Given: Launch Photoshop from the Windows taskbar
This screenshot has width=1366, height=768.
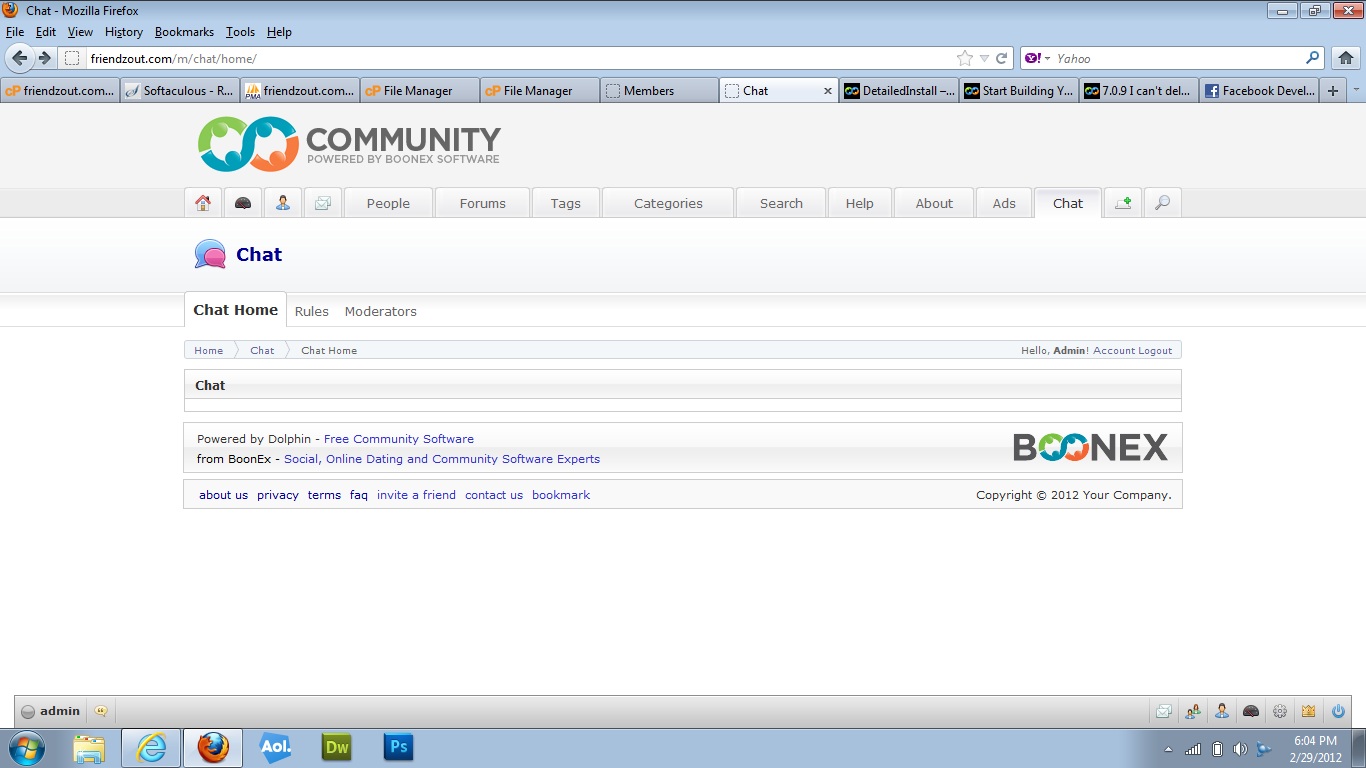Looking at the screenshot, I should [398, 747].
